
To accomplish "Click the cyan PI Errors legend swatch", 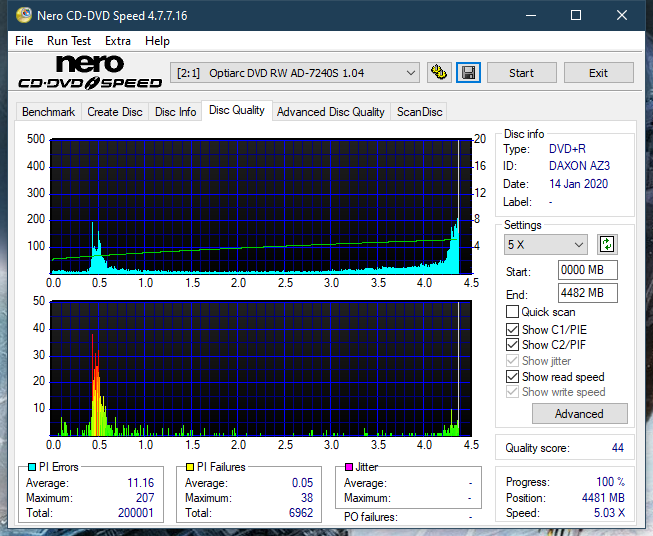I will pyautogui.click(x=33, y=467).
